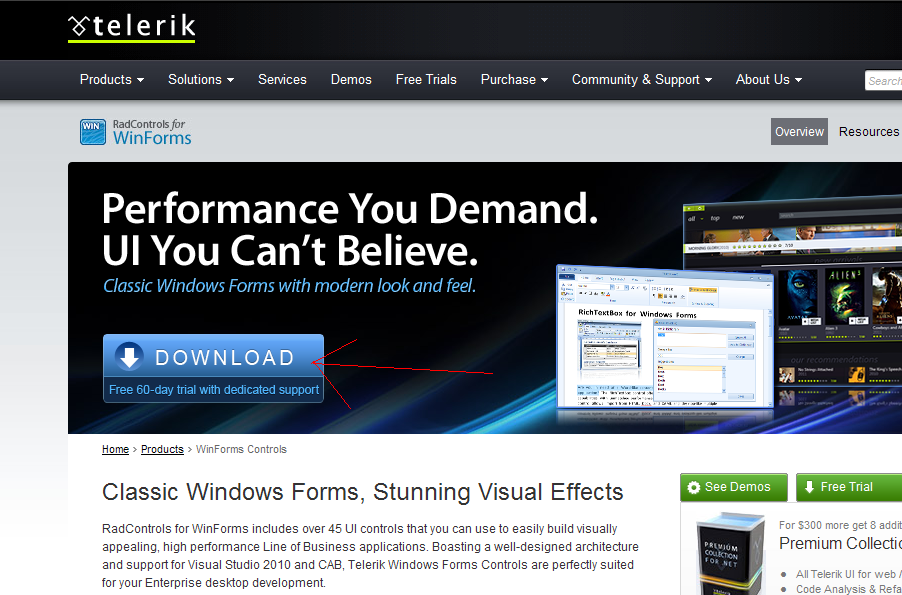Click the green Free Trial button

click(849, 487)
